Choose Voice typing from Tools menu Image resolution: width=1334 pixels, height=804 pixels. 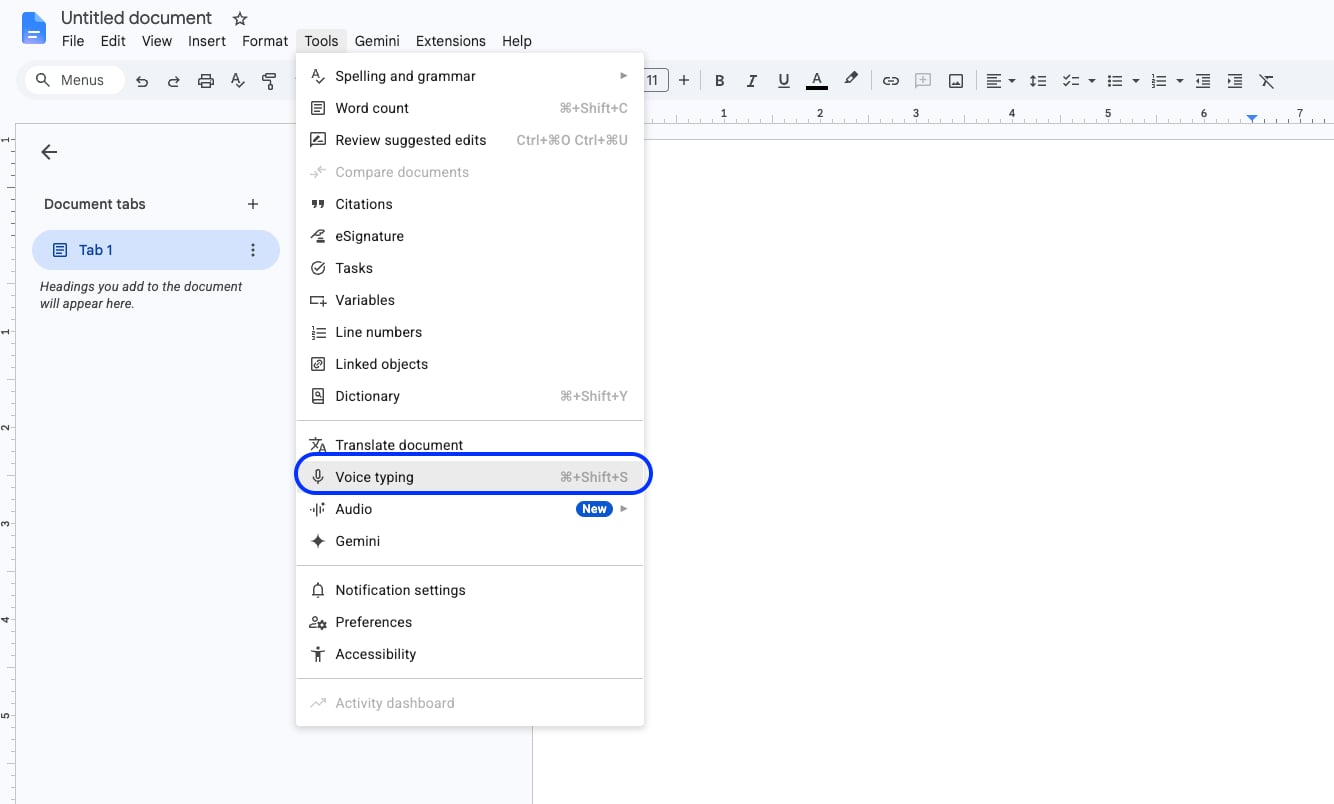pos(470,477)
